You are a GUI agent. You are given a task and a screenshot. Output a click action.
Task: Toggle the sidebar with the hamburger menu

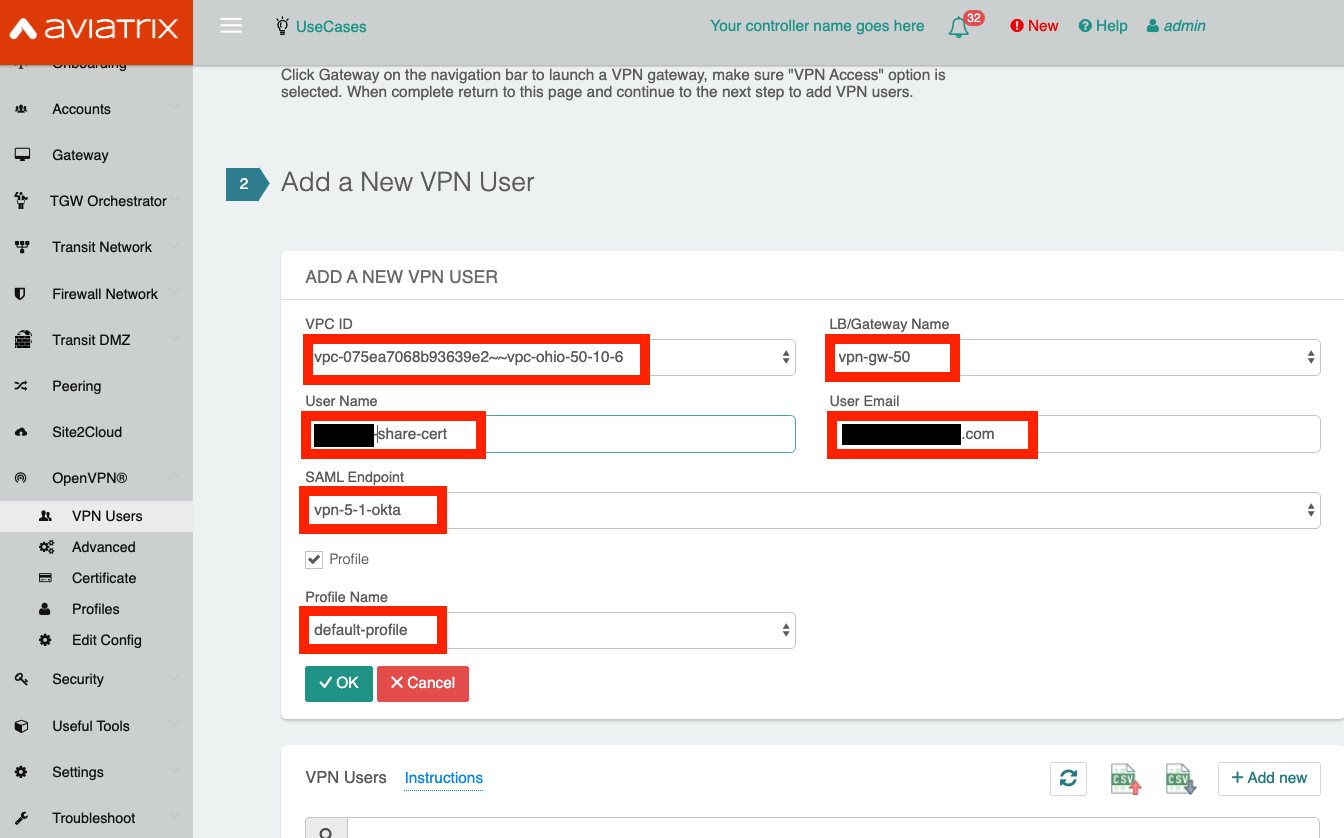point(231,25)
